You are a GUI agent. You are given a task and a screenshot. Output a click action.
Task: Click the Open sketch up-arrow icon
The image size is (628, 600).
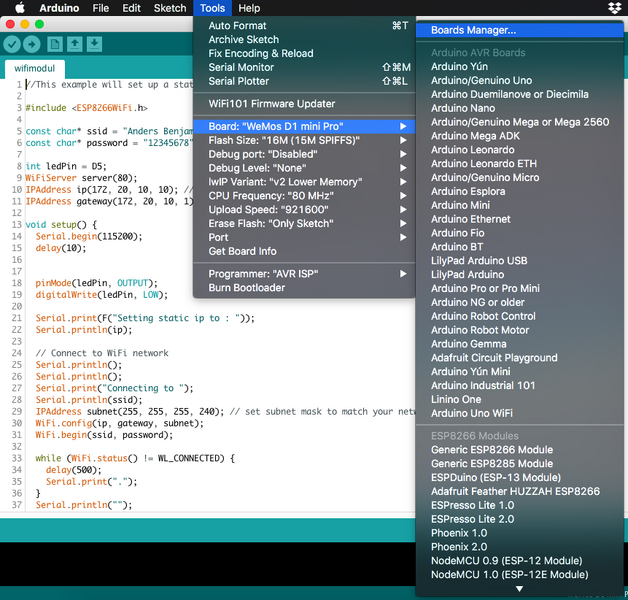pyautogui.click(x=74, y=44)
